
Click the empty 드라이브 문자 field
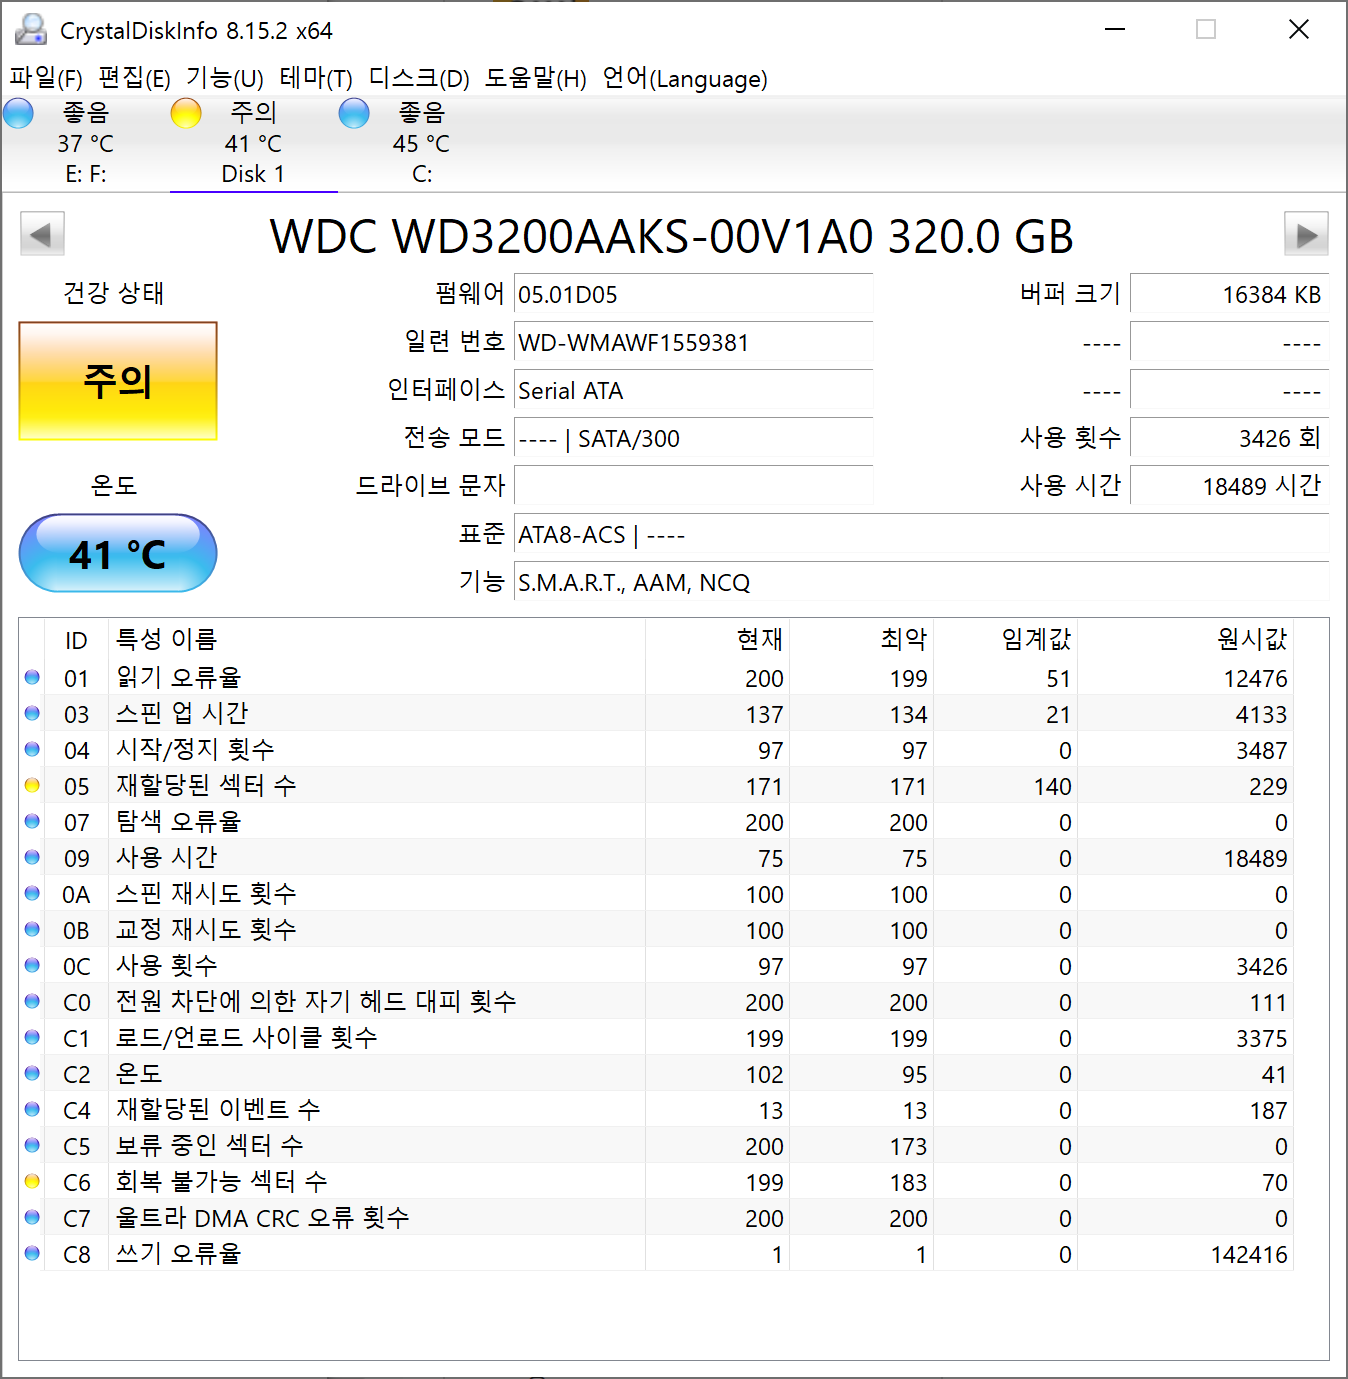click(x=693, y=486)
